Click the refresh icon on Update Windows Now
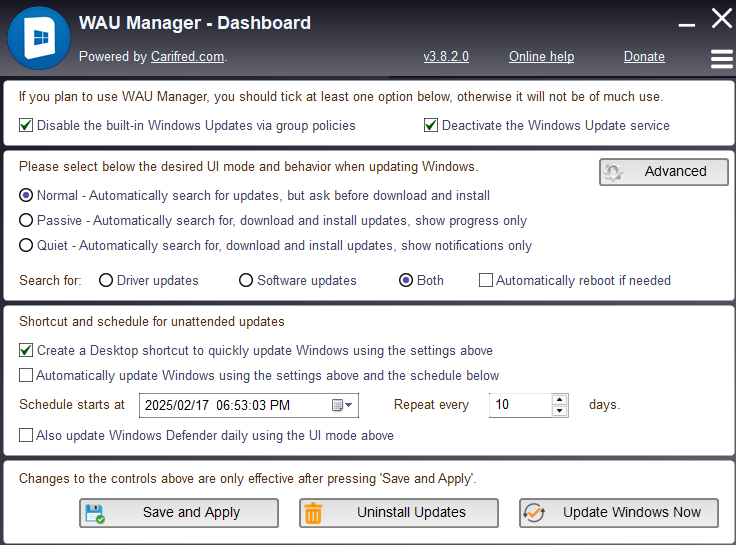This screenshot has height=545, width=736. point(534,513)
